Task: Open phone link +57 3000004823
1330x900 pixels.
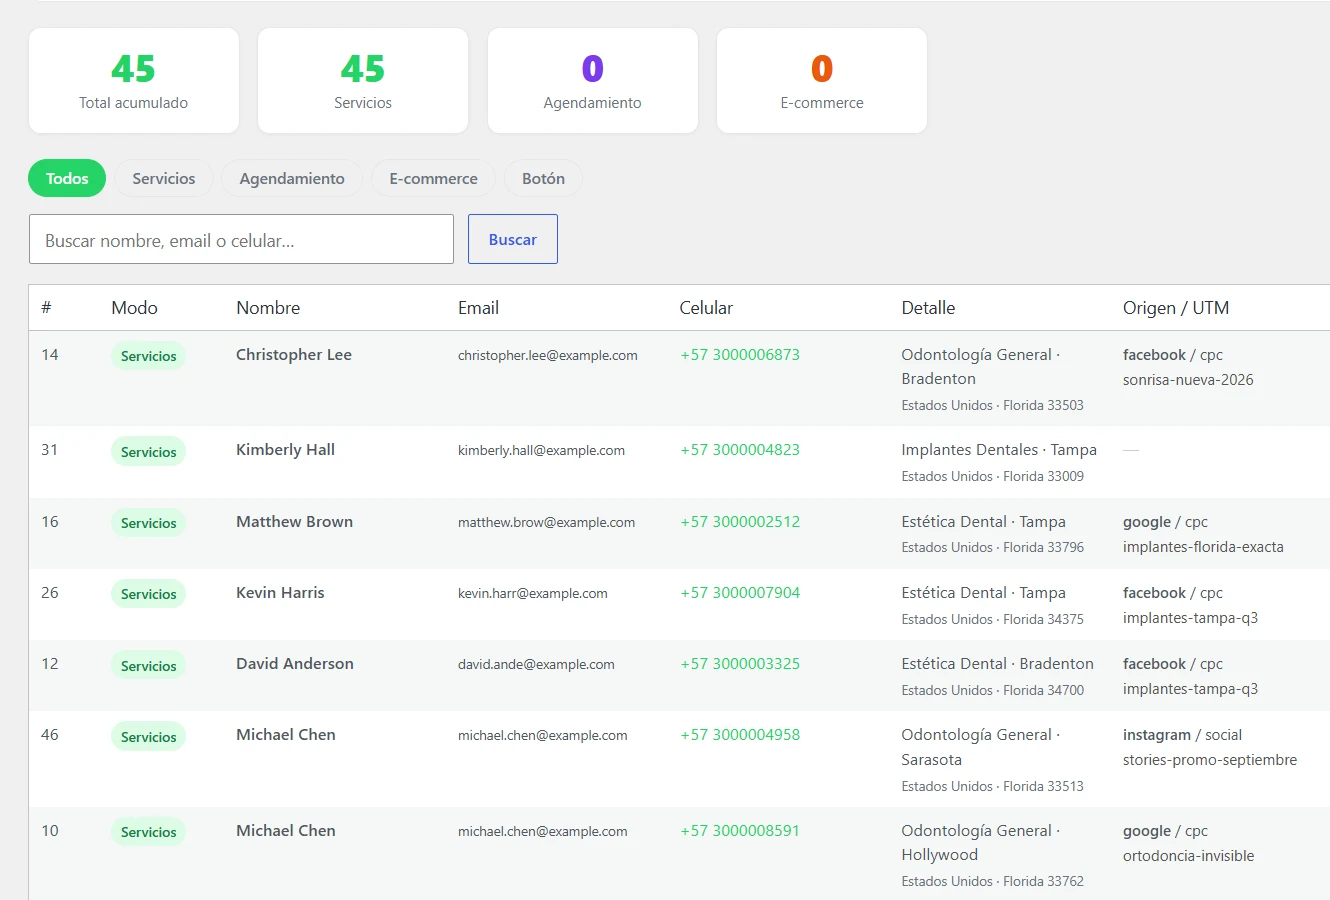Action: tap(740, 450)
